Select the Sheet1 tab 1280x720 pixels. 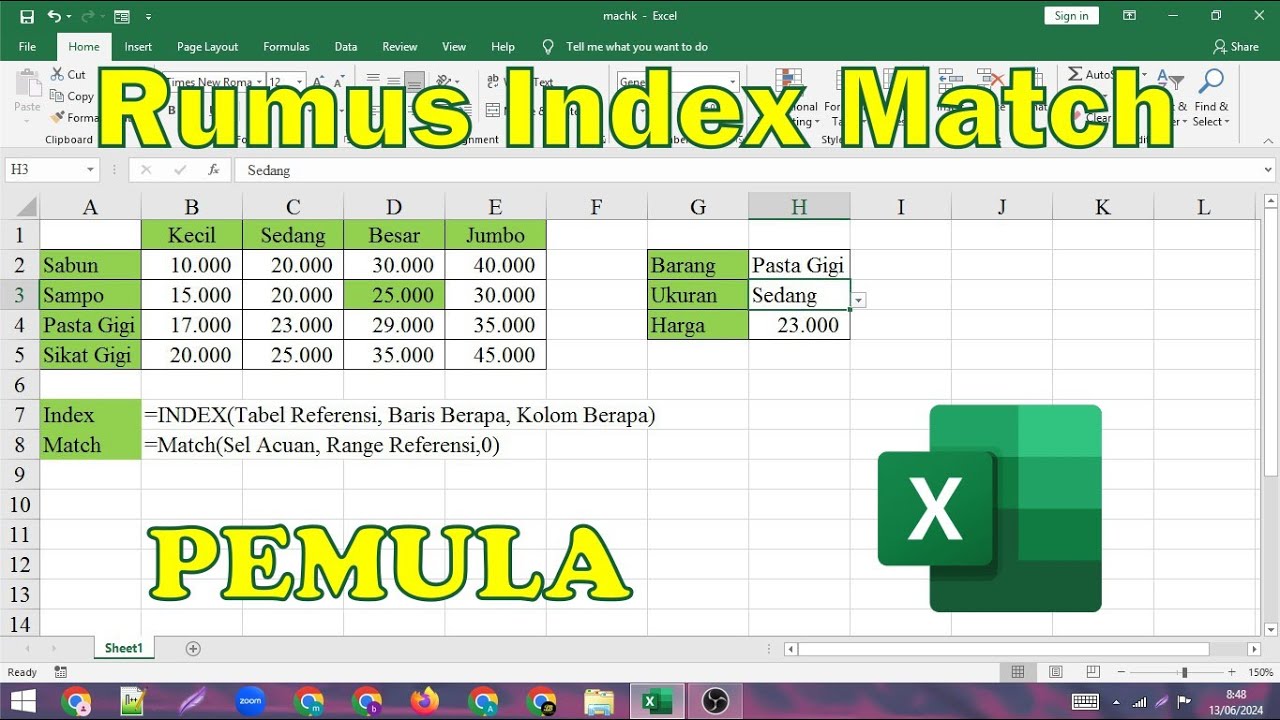coord(124,648)
